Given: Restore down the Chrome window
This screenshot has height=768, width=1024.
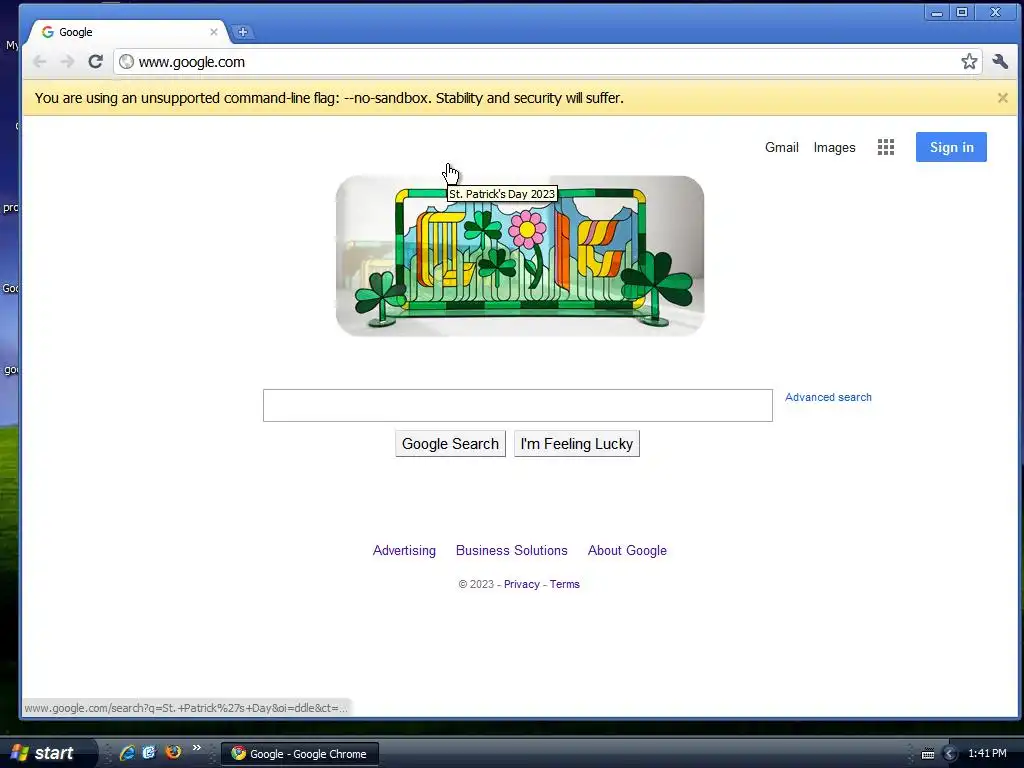Looking at the screenshot, I should tap(962, 12).
